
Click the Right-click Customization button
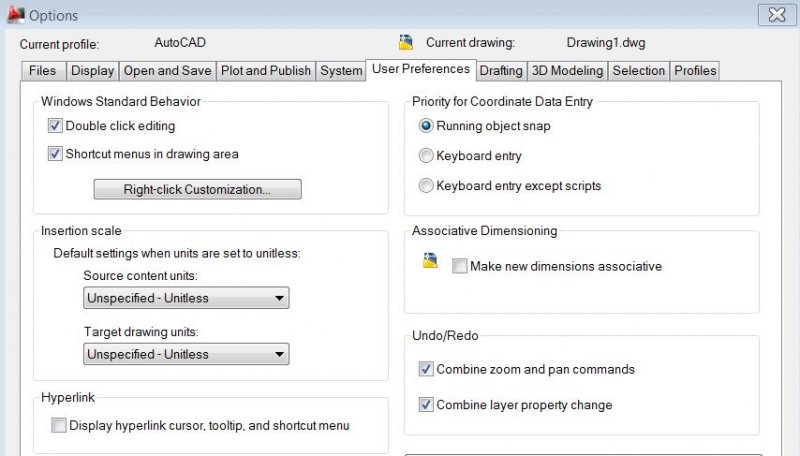(197, 189)
